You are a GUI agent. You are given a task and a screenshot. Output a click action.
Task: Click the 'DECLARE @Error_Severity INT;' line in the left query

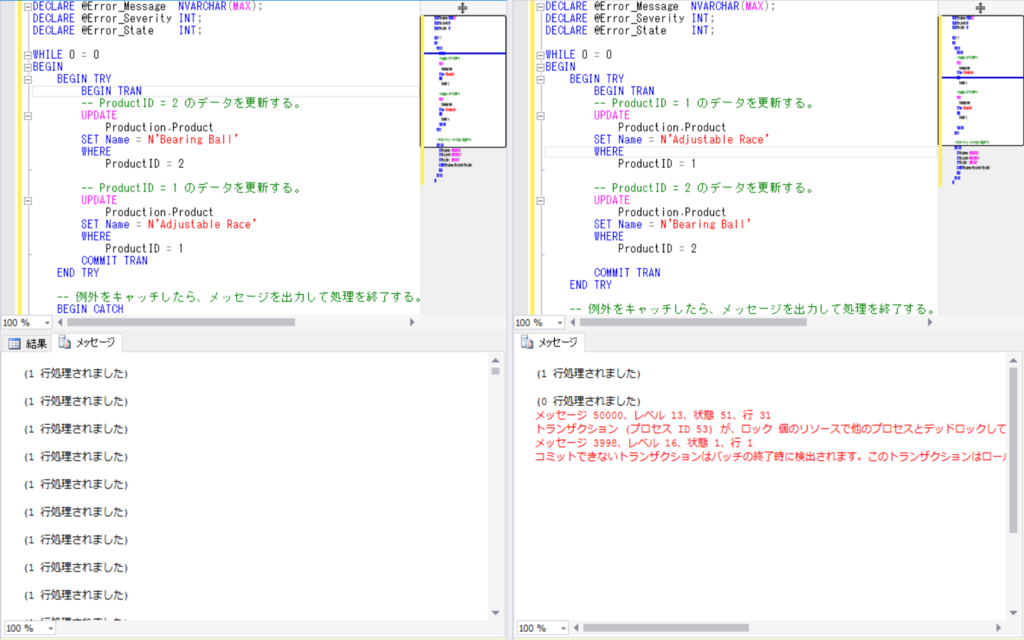point(118,18)
